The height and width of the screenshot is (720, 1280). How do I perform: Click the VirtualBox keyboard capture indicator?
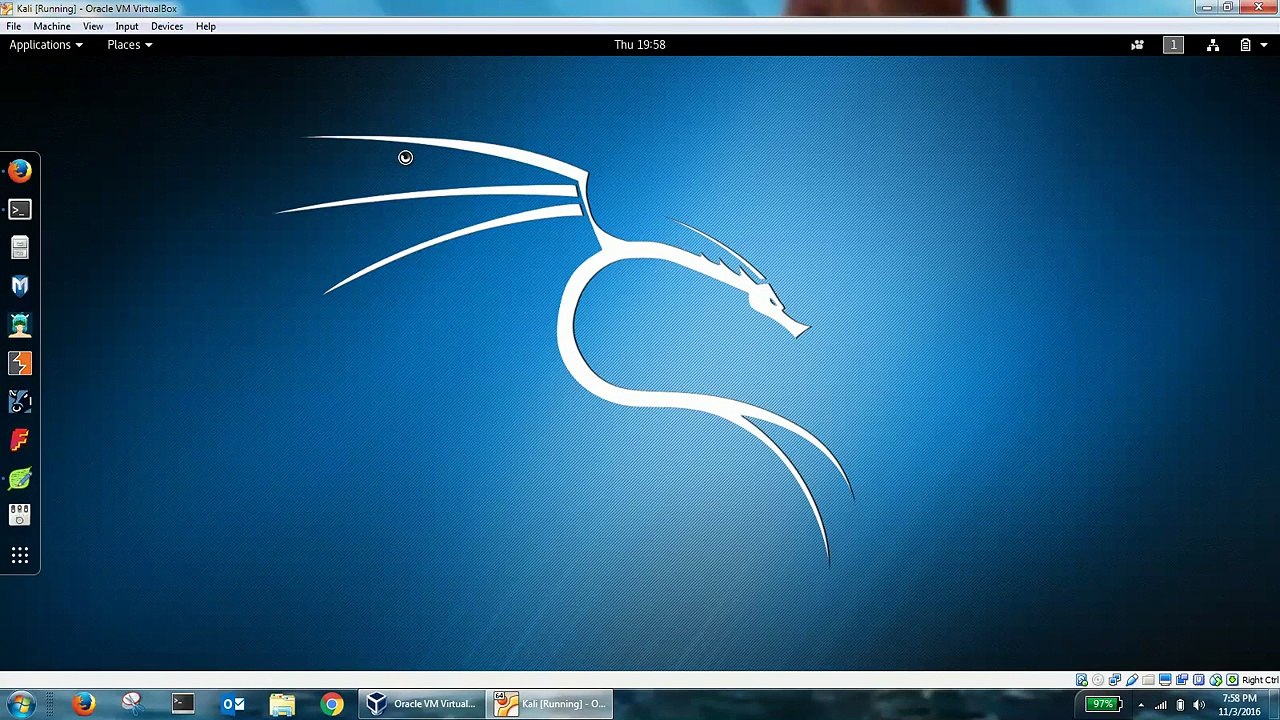(1232, 680)
